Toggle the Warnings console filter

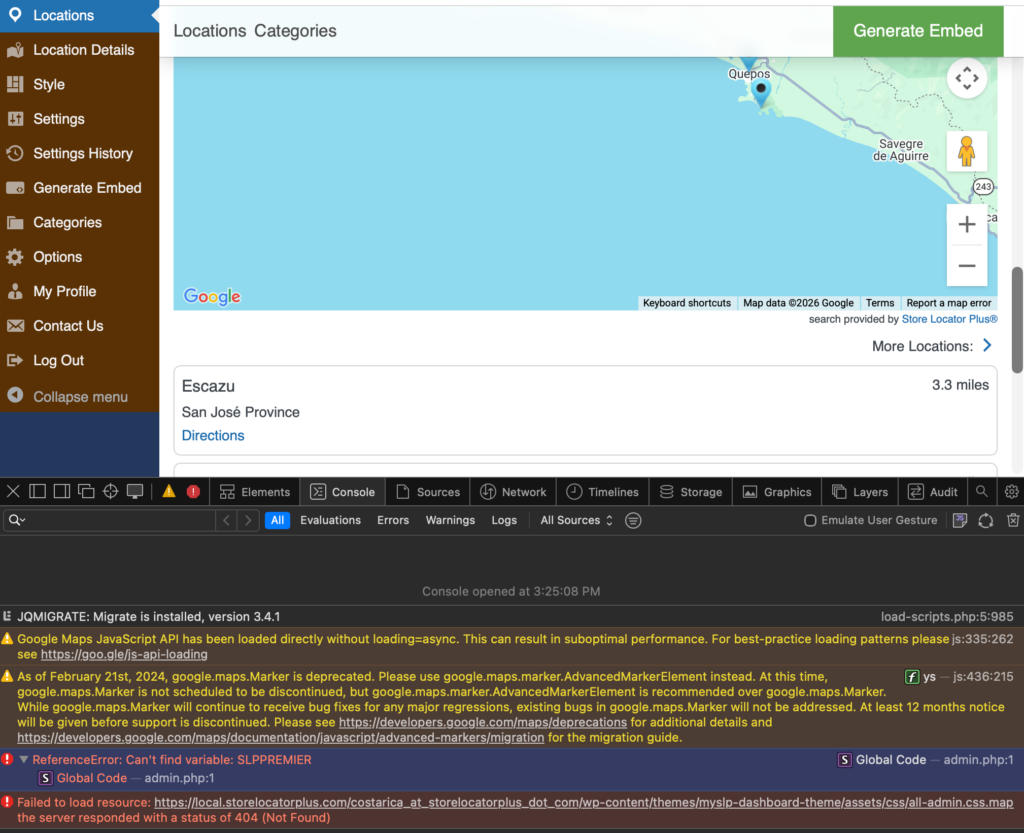coord(450,520)
